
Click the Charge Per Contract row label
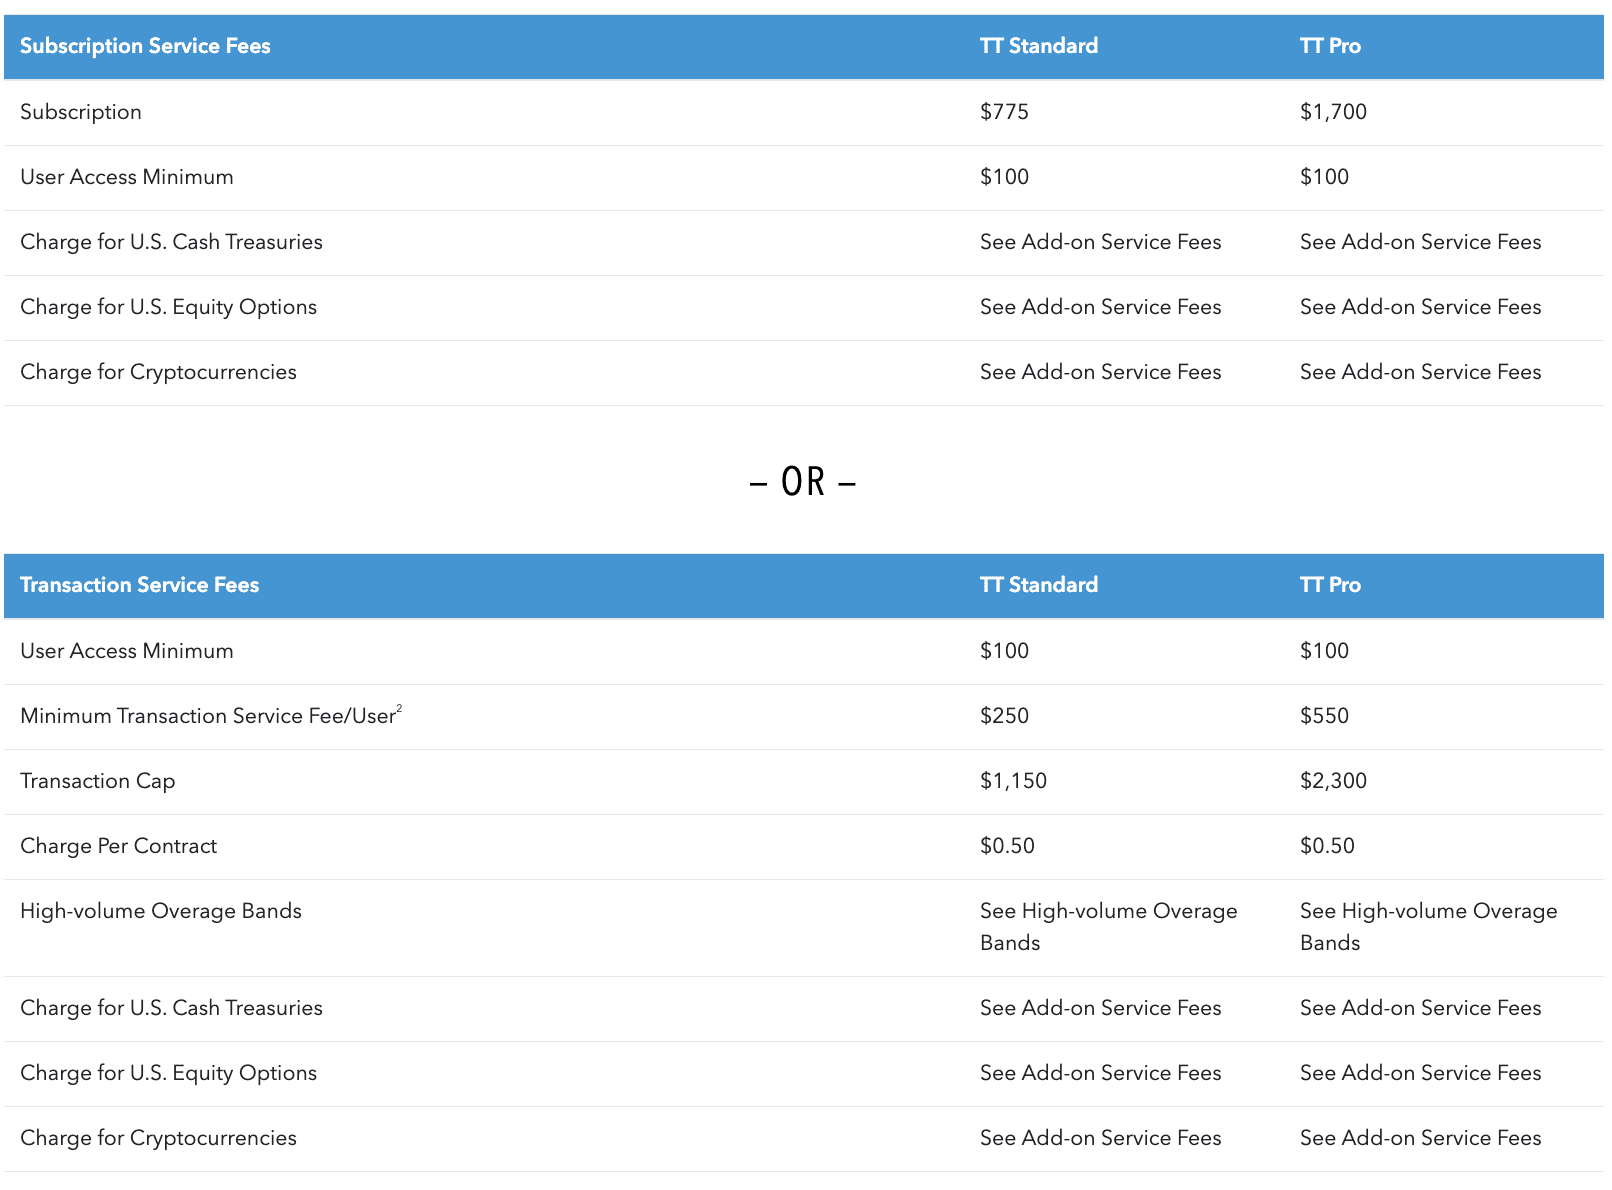coord(118,846)
